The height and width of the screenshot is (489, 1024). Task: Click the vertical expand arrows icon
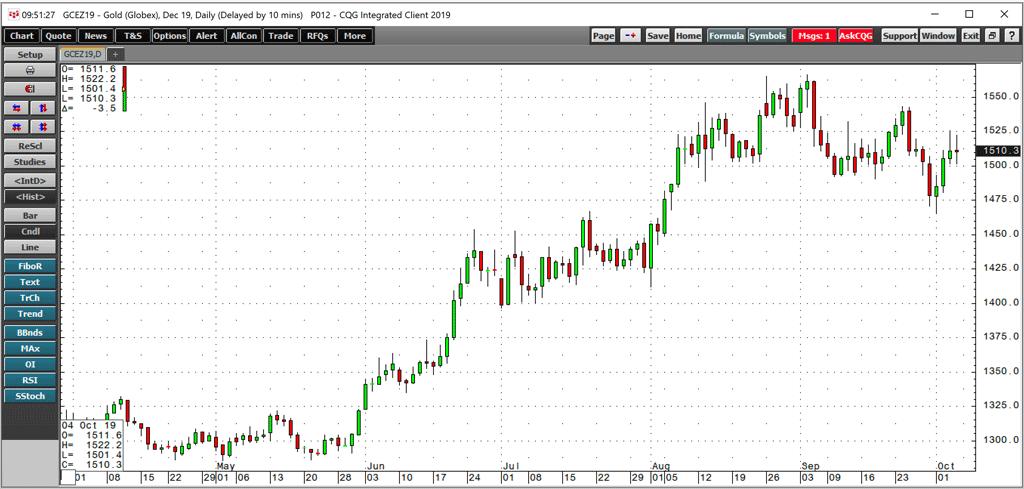pyautogui.click(x=43, y=108)
